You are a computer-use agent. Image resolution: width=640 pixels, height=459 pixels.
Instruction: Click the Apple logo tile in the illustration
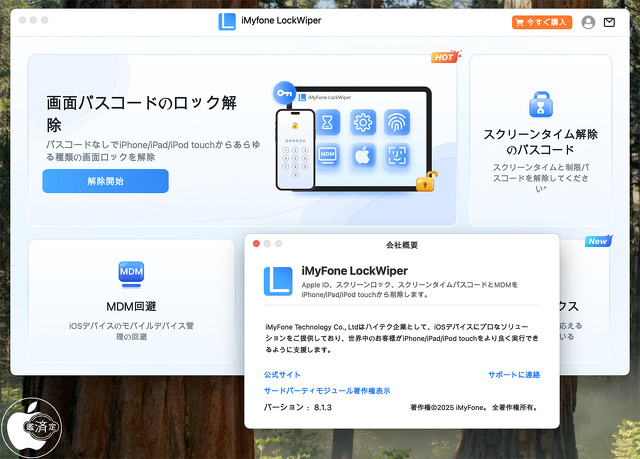point(363,156)
